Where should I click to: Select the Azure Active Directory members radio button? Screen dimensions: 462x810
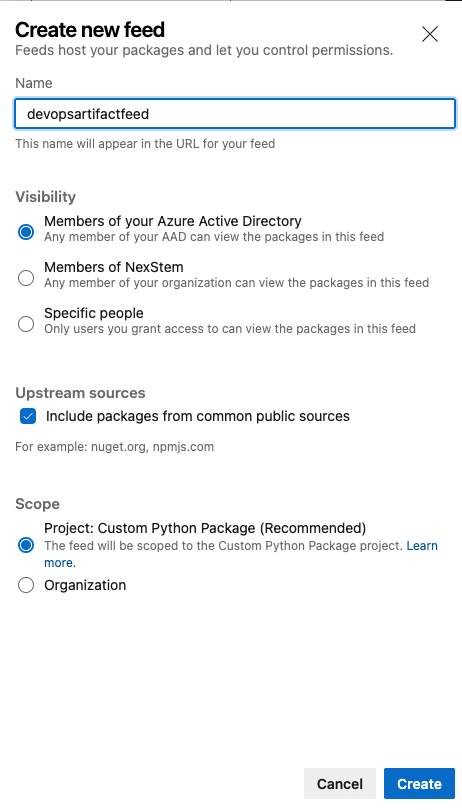(x=26, y=232)
